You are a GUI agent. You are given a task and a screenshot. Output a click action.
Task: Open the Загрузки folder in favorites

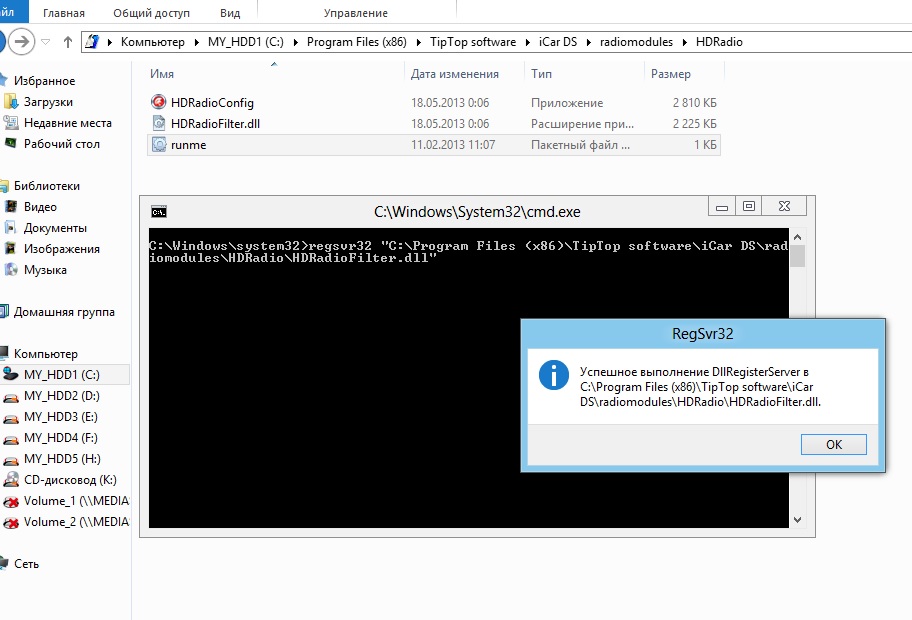(48, 102)
